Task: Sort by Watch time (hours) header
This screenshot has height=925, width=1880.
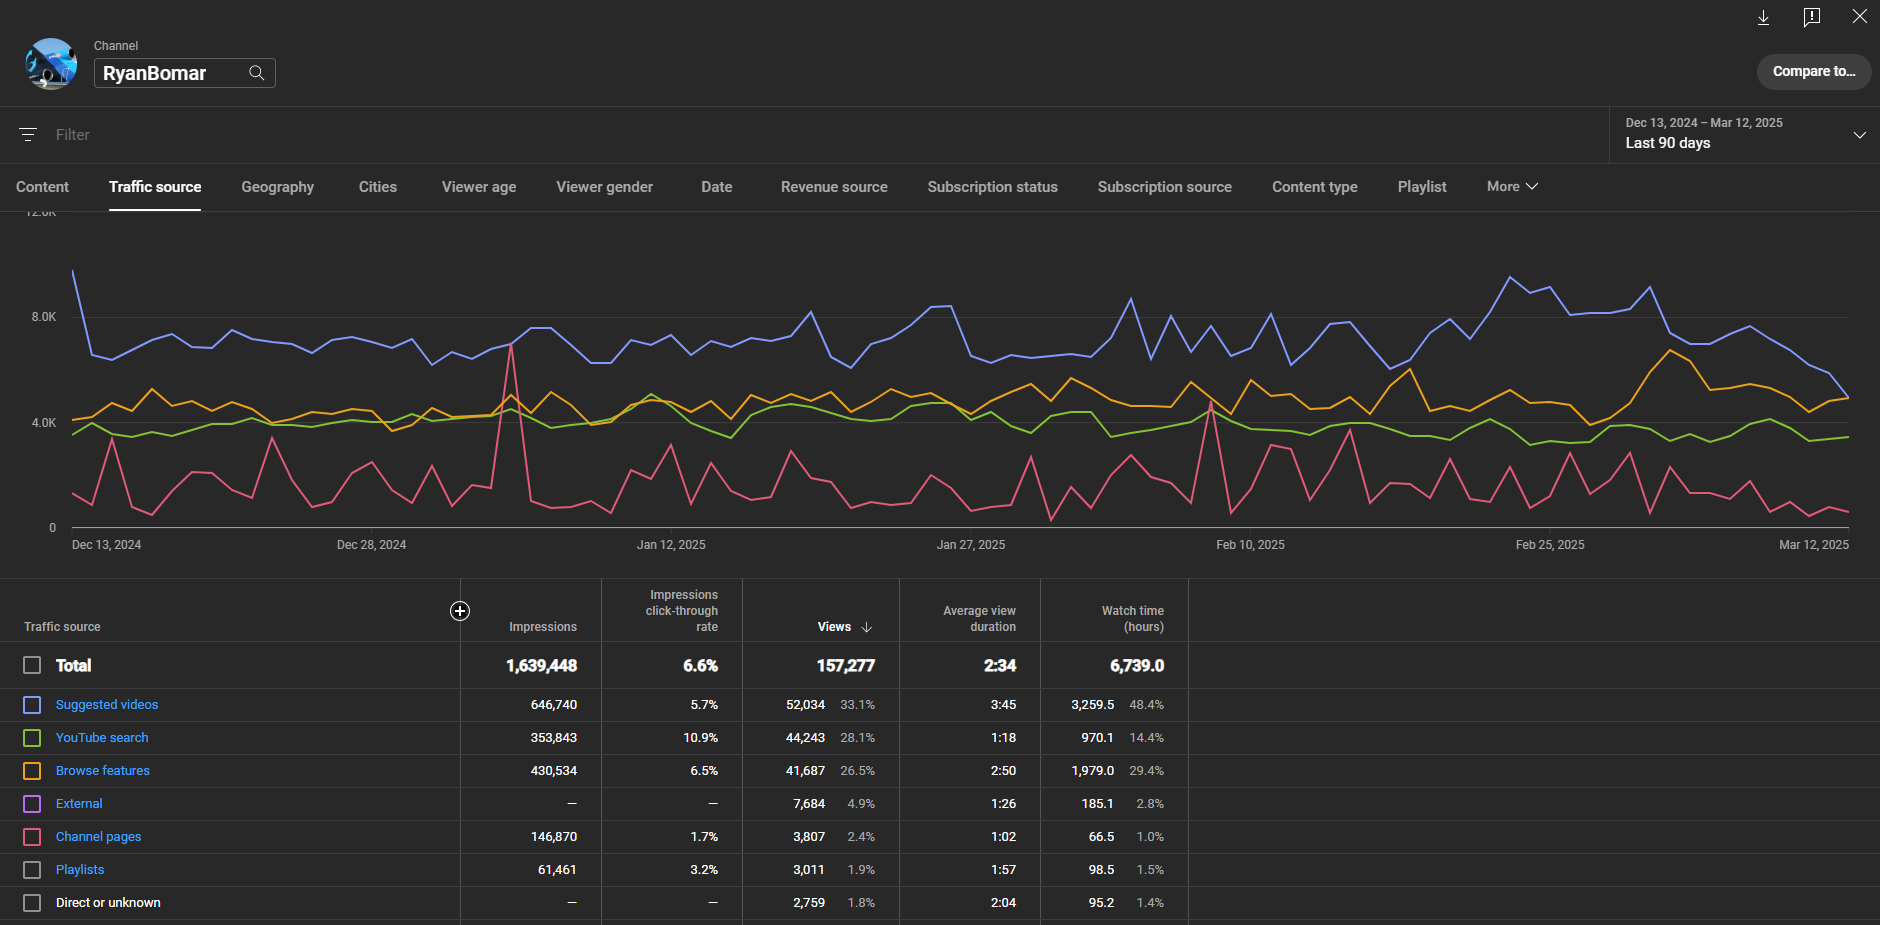Action: 1133,619
